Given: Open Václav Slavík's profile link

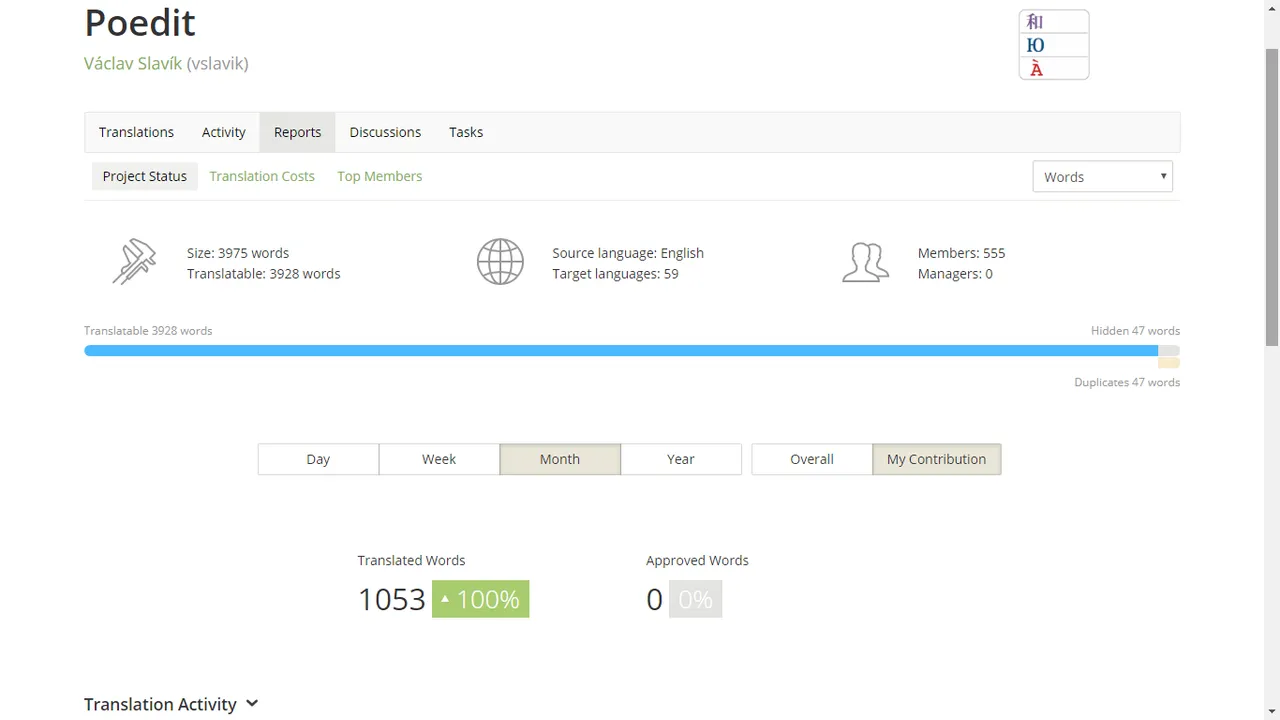Looking at the screenshot, I should point(133,63).
